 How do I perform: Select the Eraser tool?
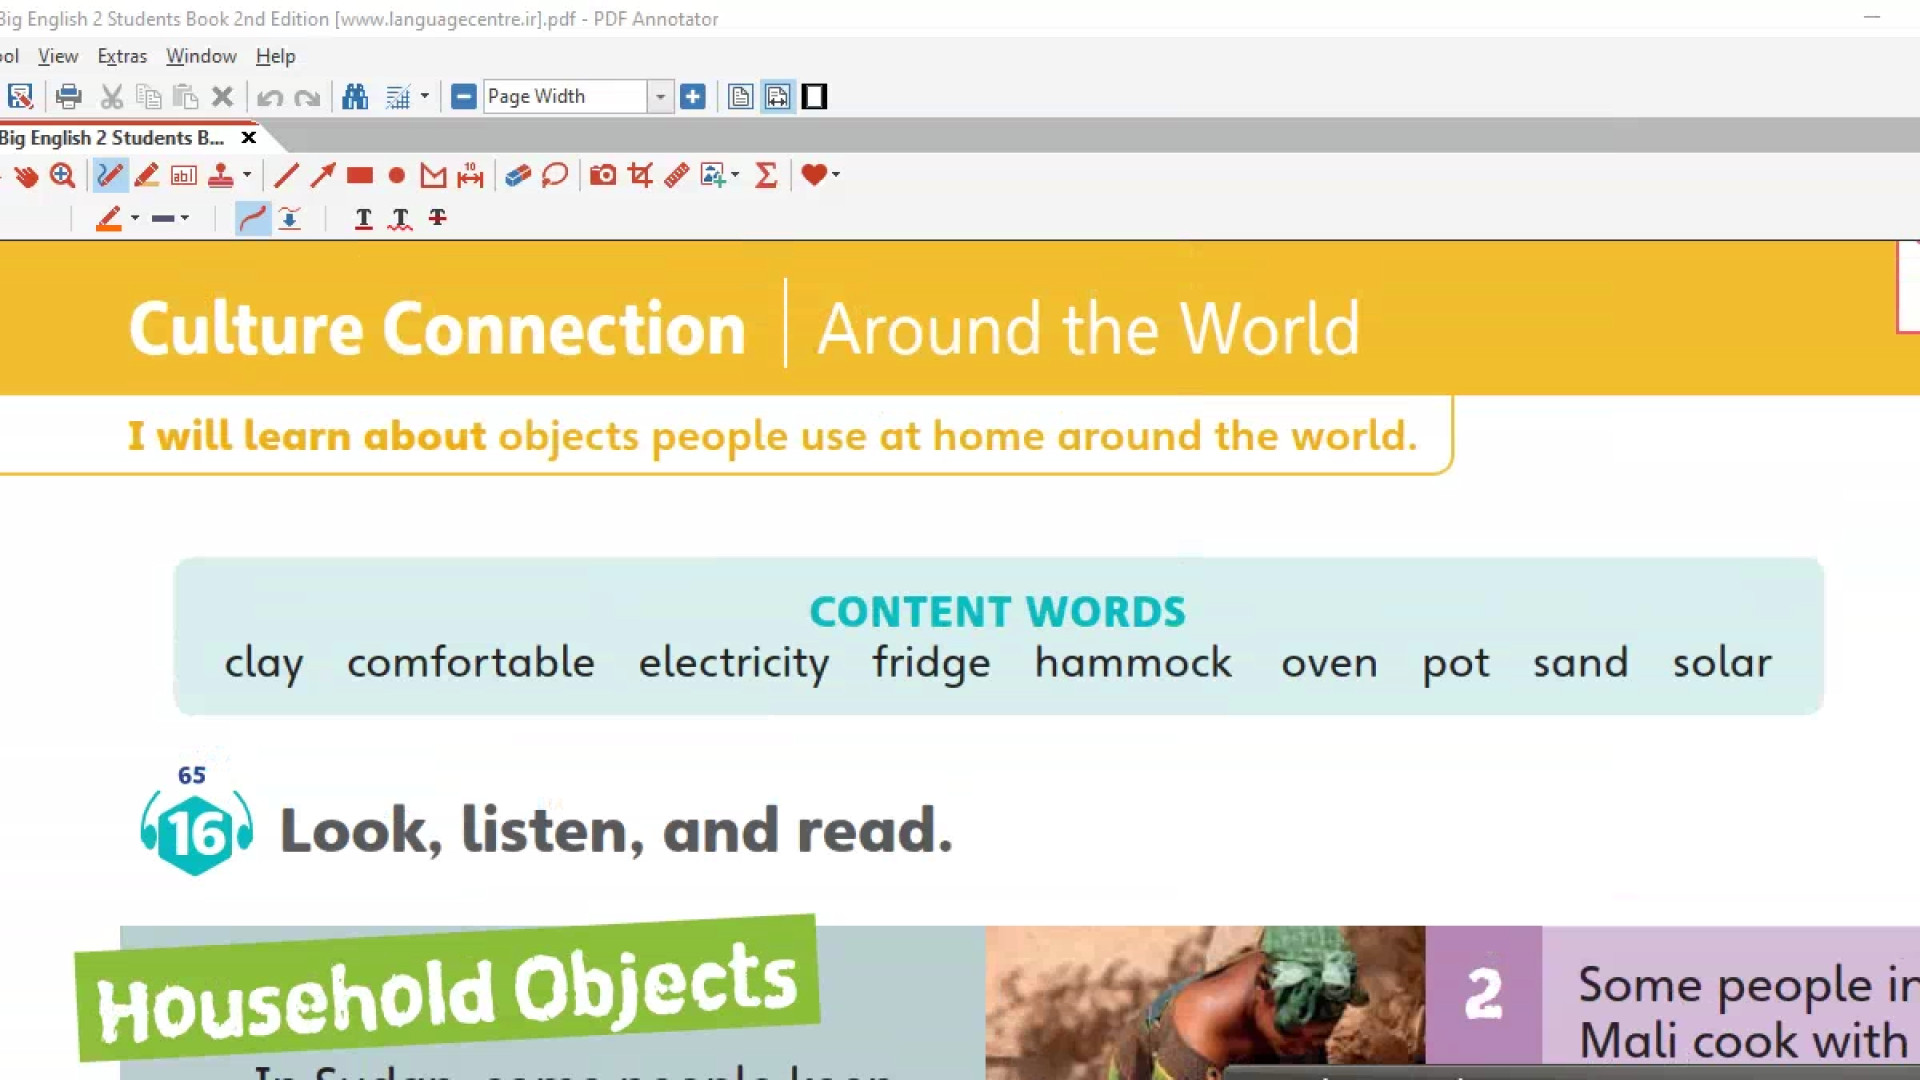pos(517,176)
